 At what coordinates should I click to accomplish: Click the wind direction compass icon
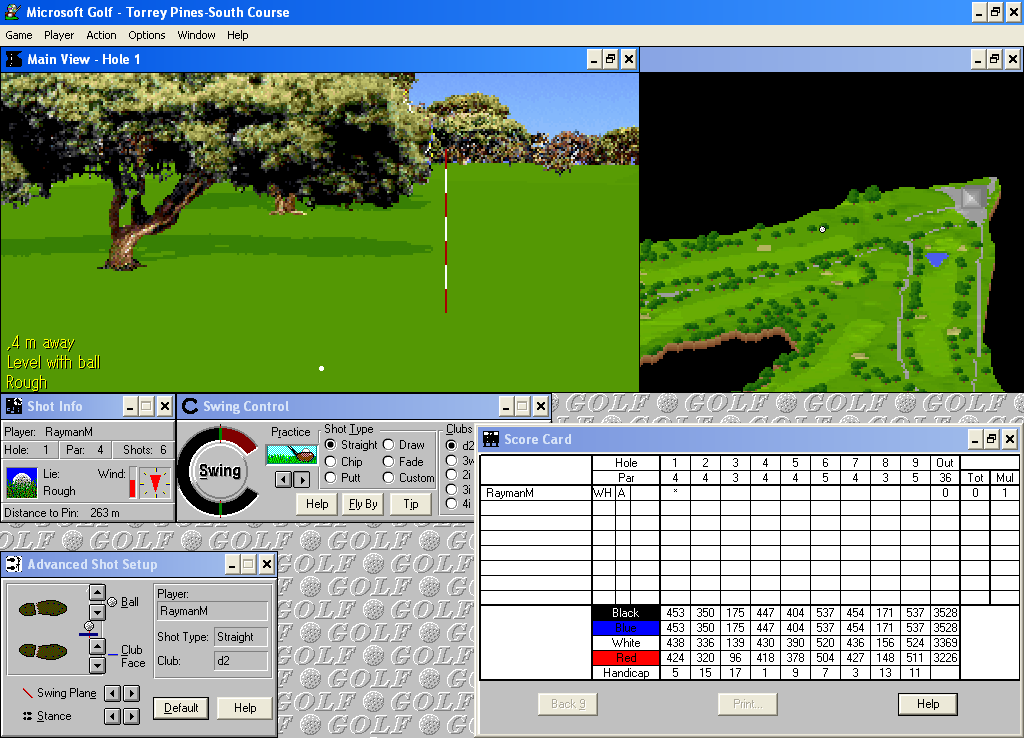tap(155, 483)
